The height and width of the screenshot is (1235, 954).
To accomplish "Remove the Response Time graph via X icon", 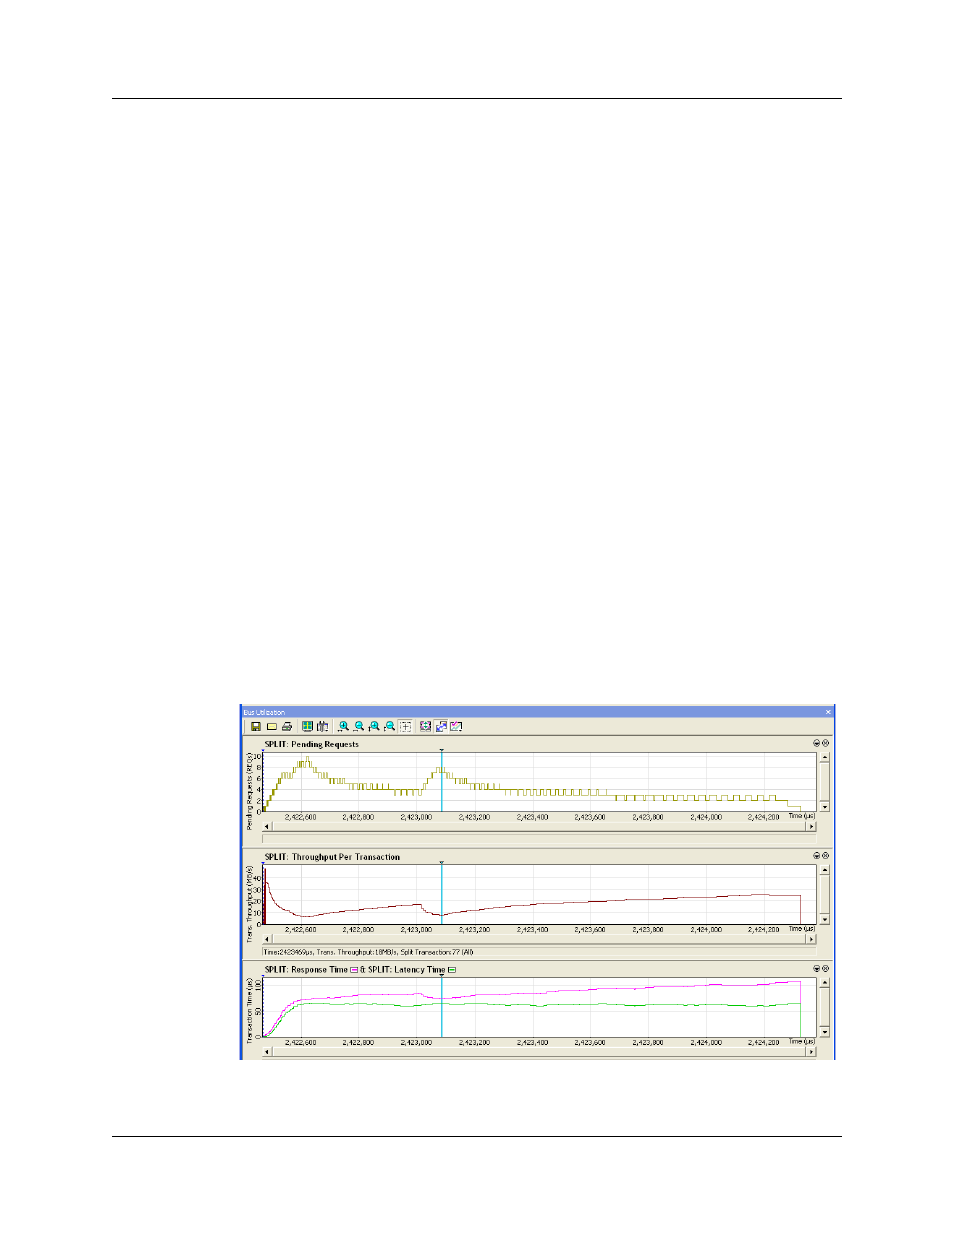I will pyautogui.click(x=825, y=969).
